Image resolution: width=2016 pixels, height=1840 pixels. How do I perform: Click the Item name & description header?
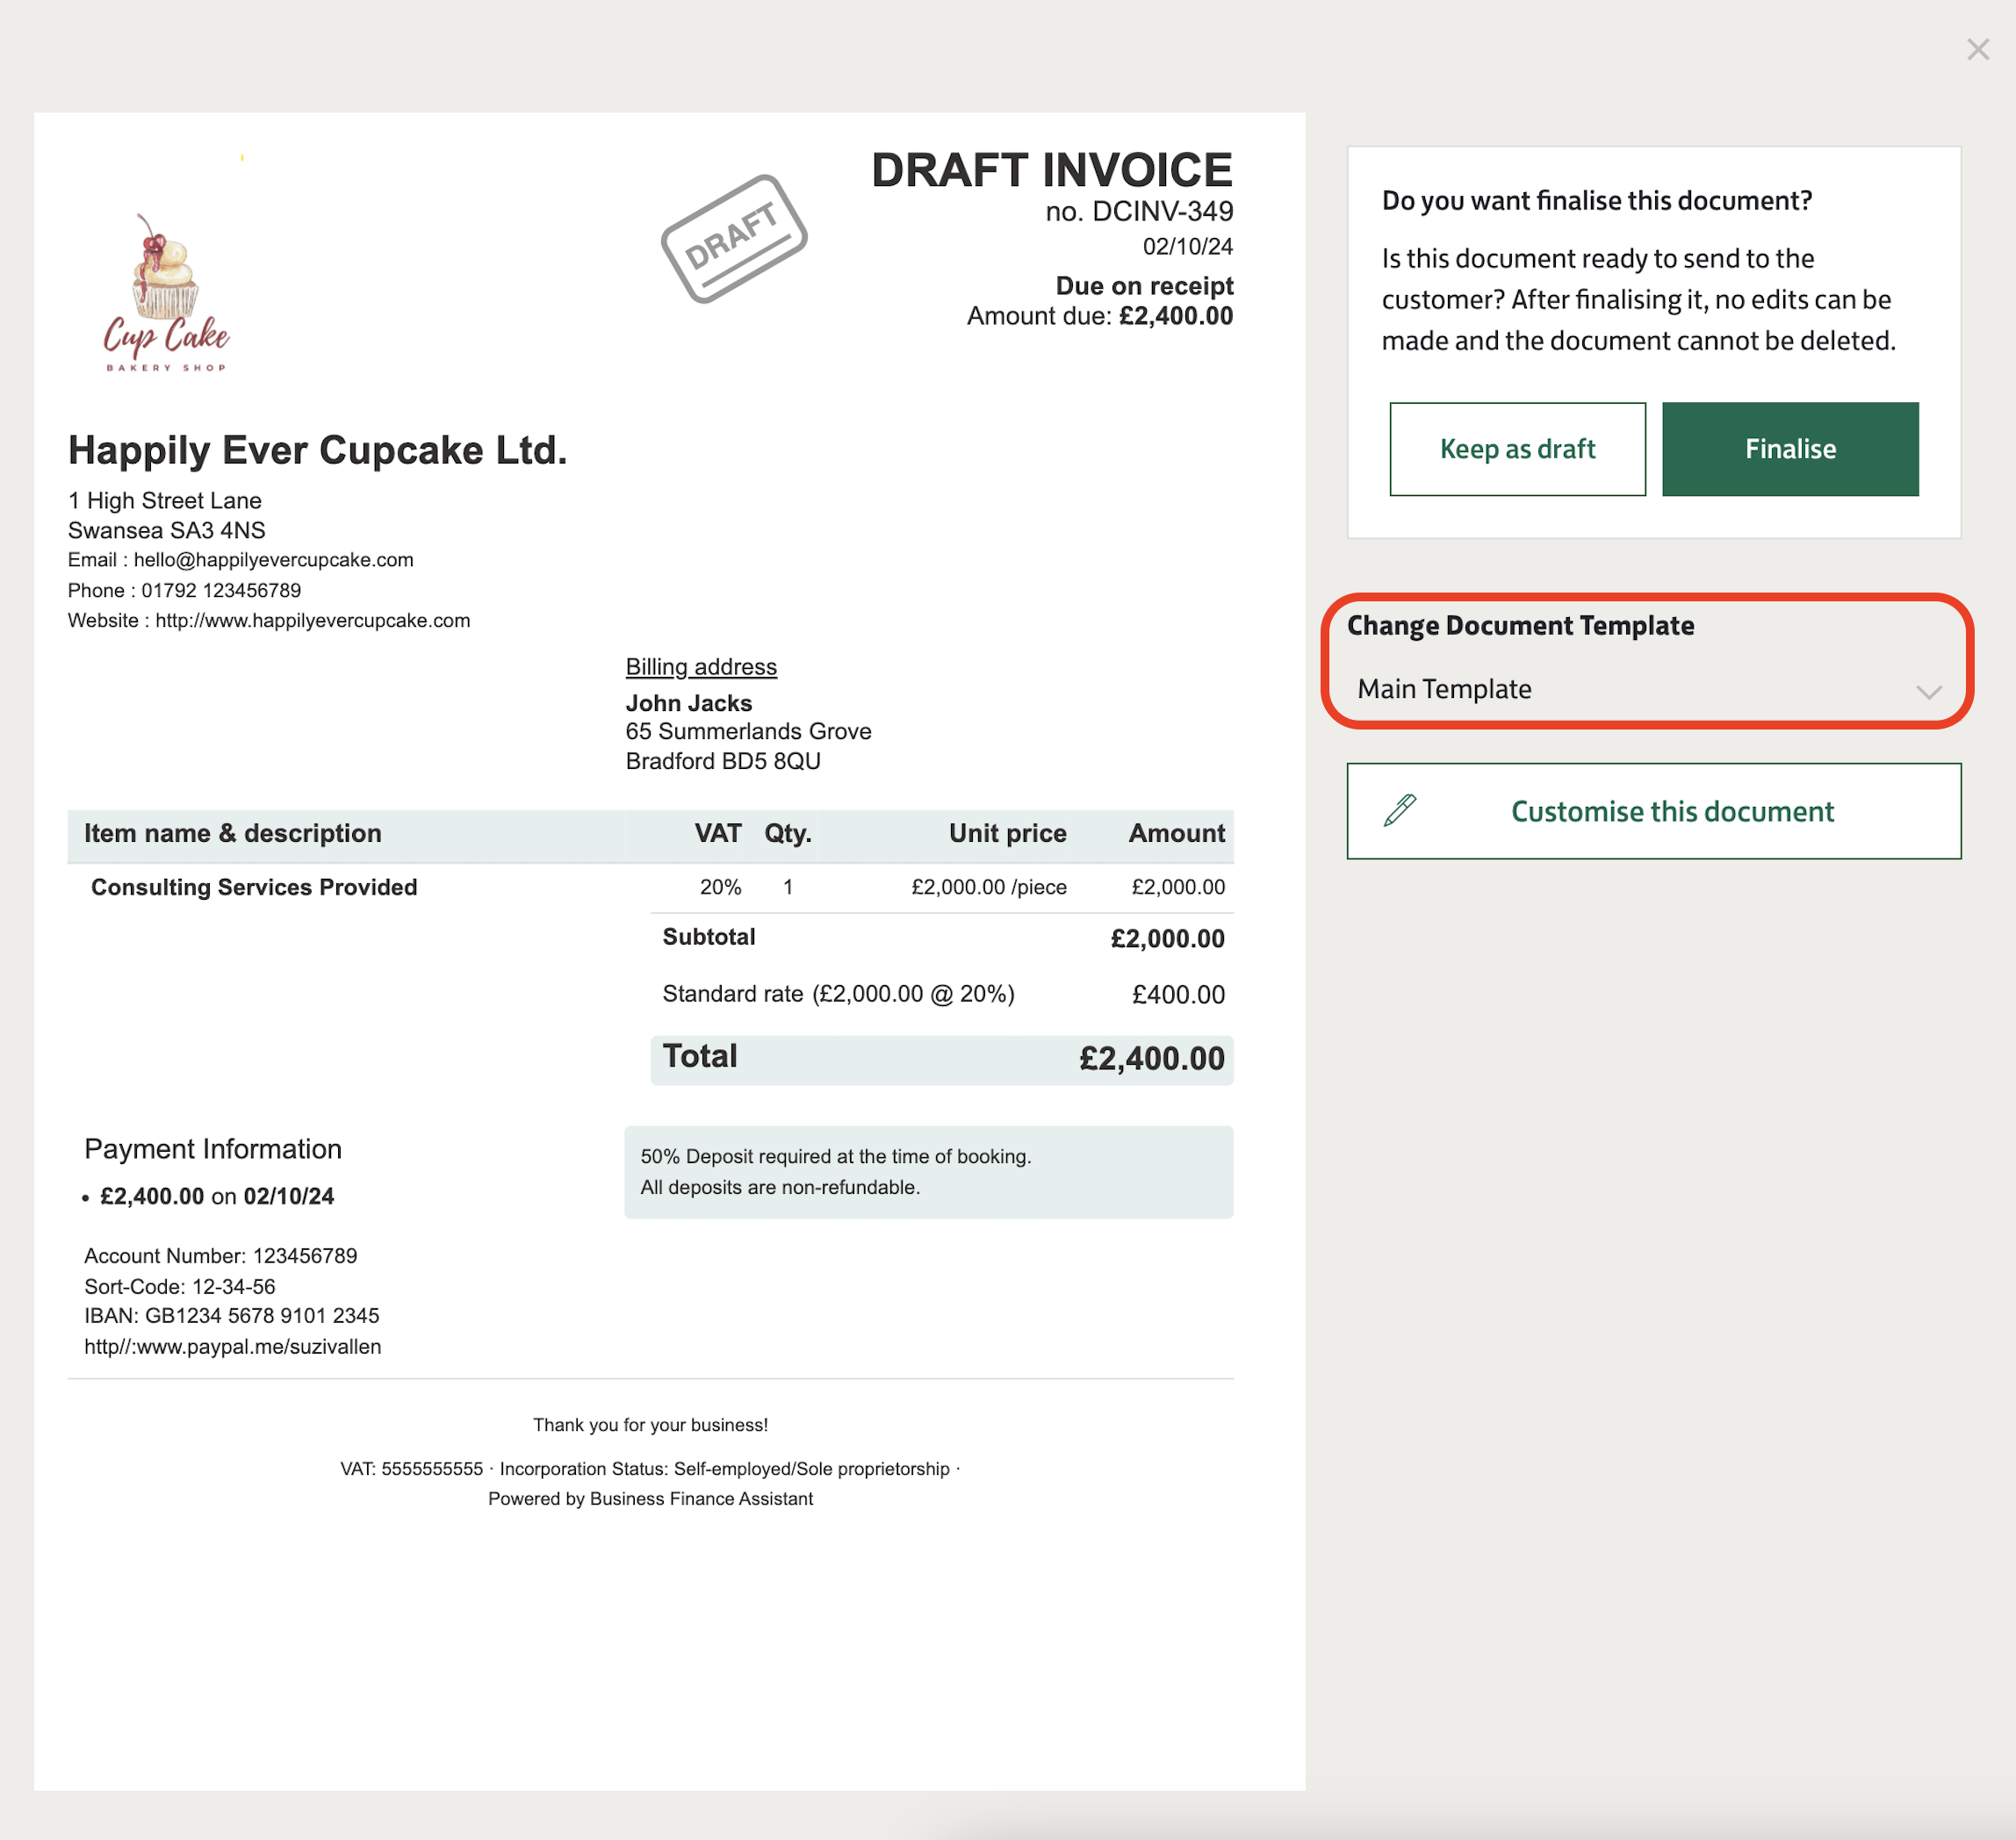click(x=233, y=833)
